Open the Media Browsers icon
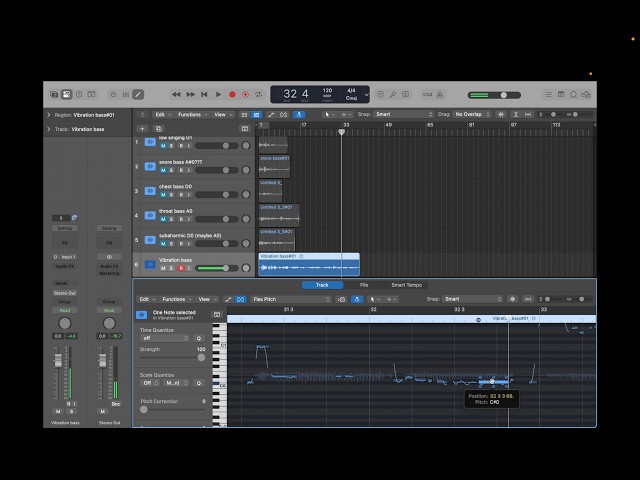This screenshot has height=480, width=640. 586,94
